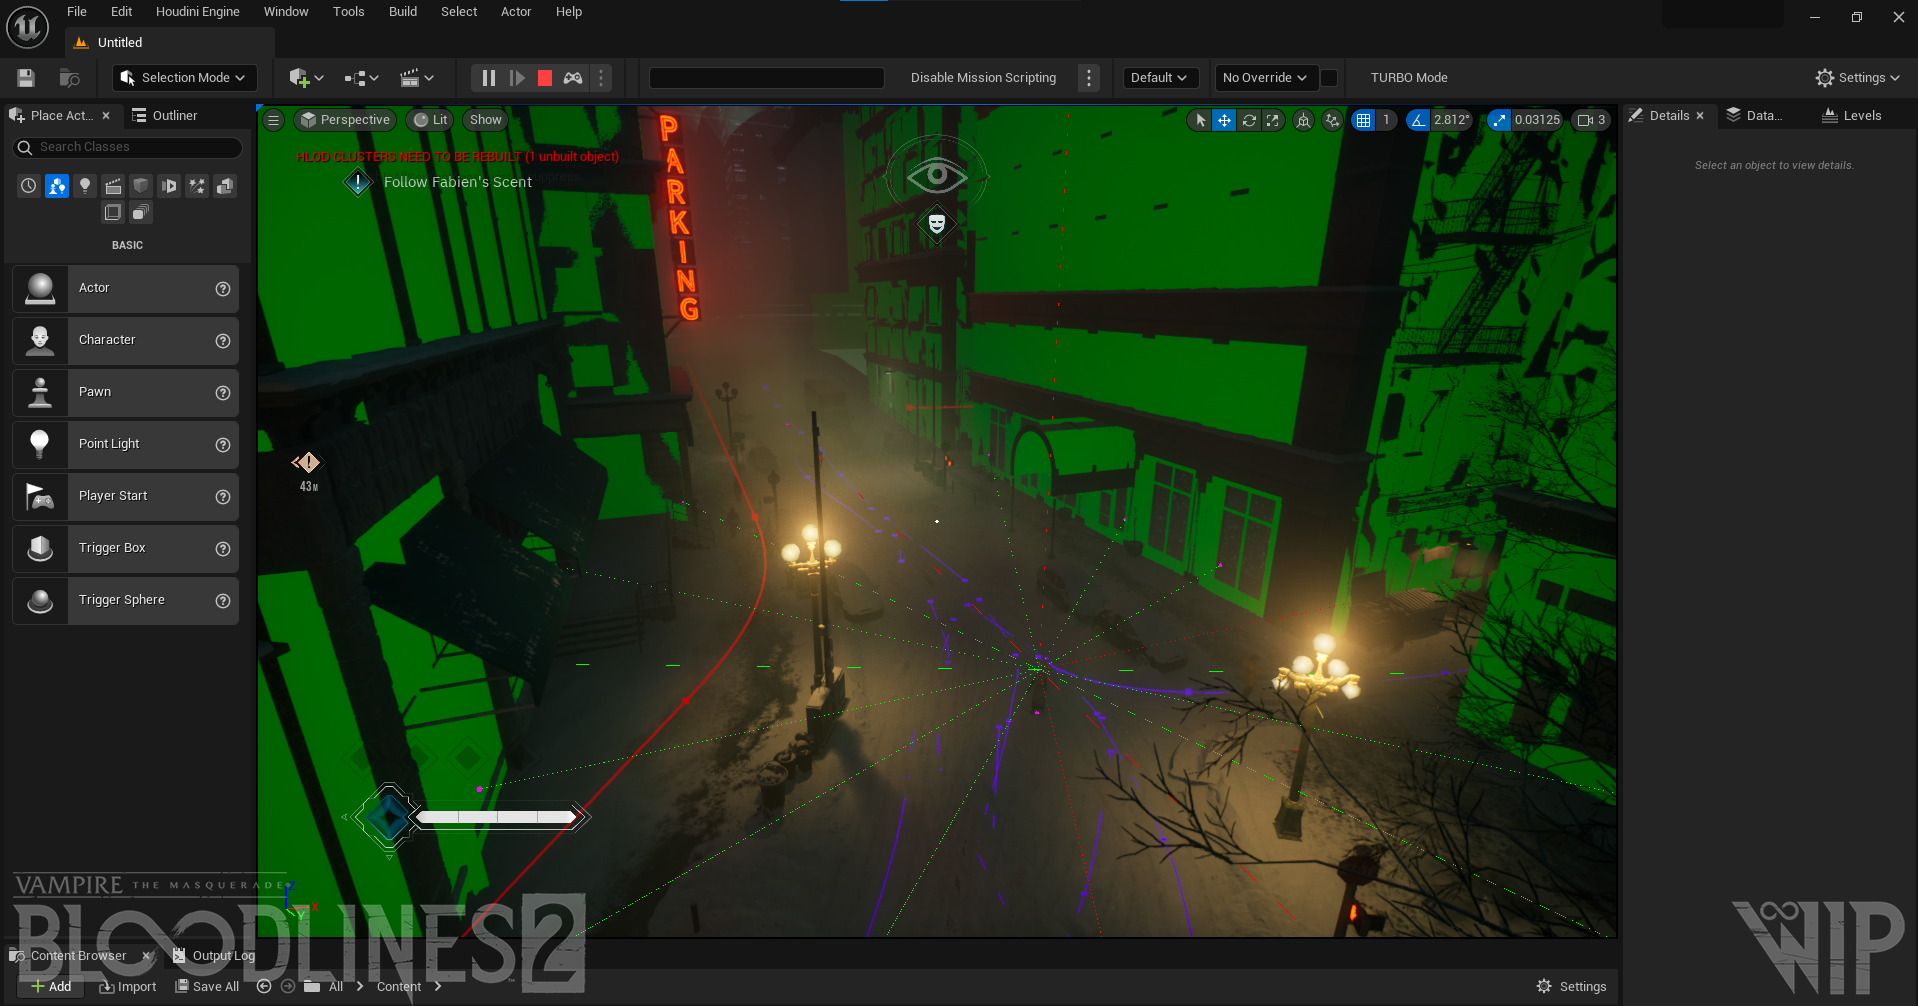
Task: Click Disable Mission Scripting
Action: 983,77
